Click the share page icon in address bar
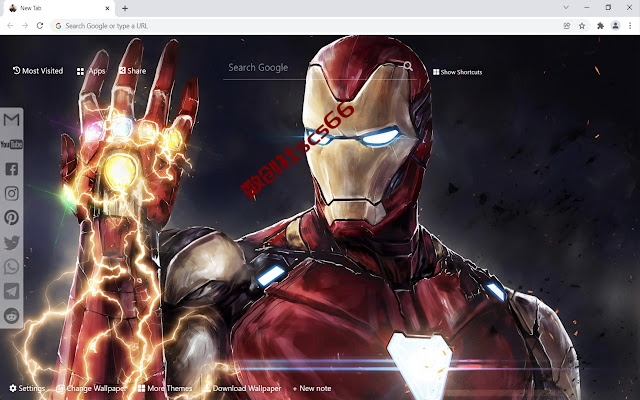640x400 pixels. click(x=567, y=26)
